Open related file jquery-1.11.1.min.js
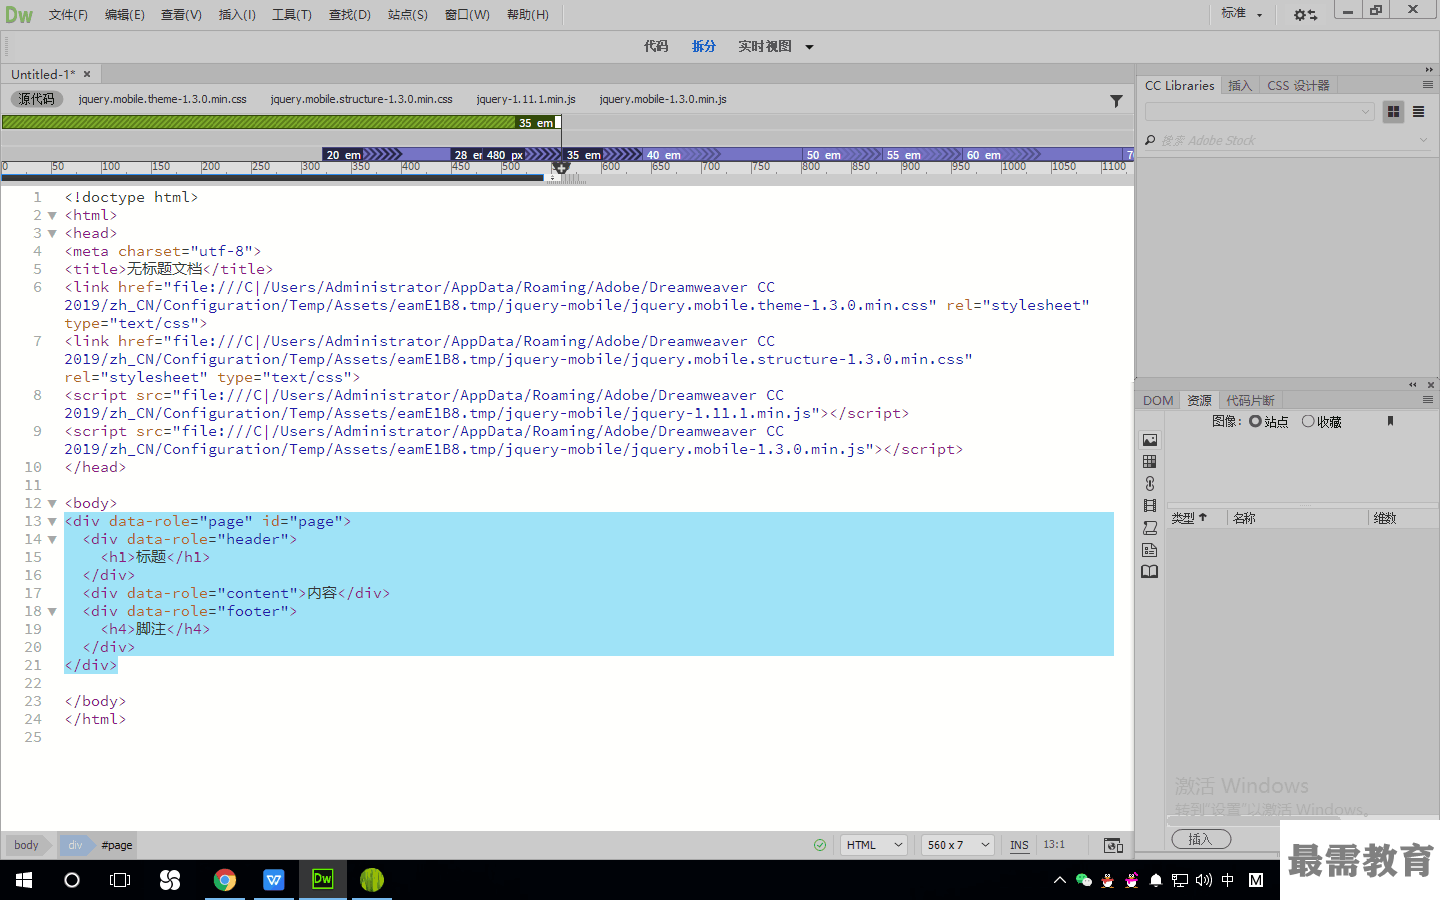 tap(526, 99)
